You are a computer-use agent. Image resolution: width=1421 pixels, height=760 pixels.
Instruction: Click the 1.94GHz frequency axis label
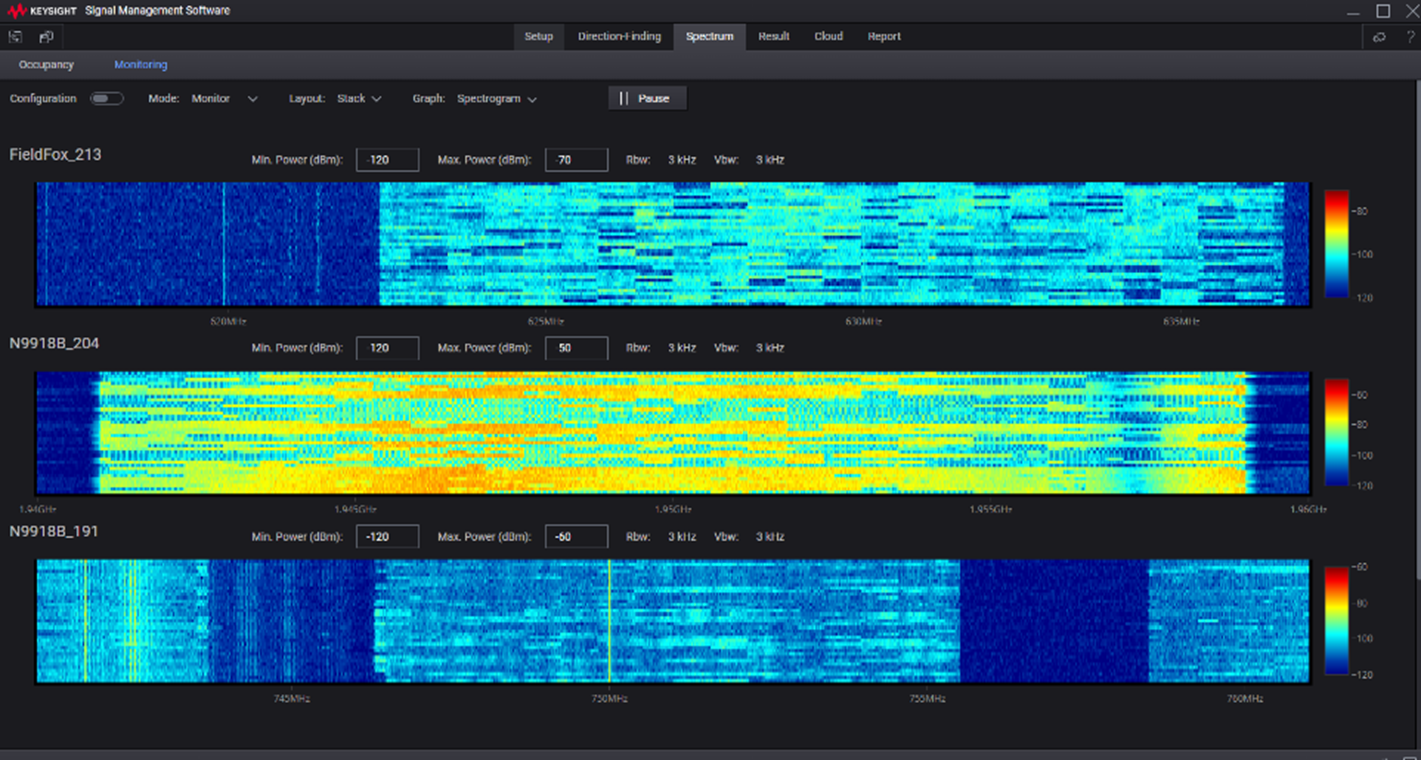37,510
